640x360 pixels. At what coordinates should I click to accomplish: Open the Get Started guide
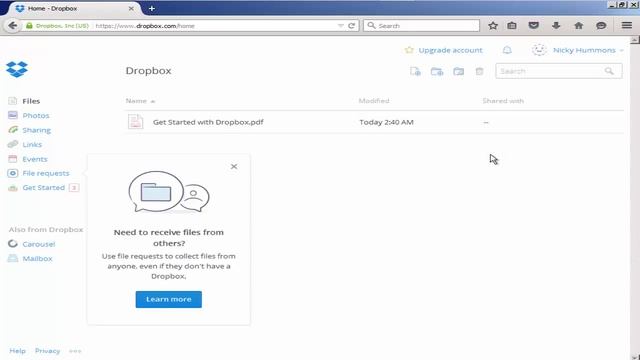pos(44,188)
